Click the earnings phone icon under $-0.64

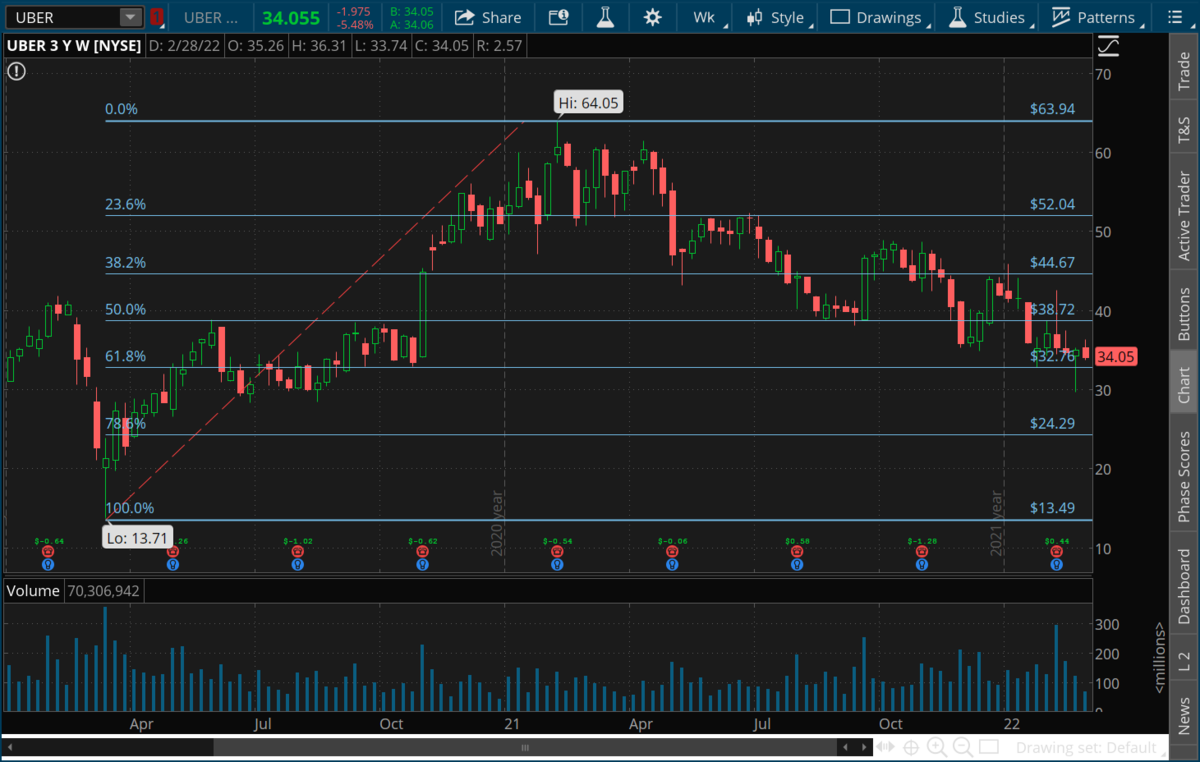47,551
